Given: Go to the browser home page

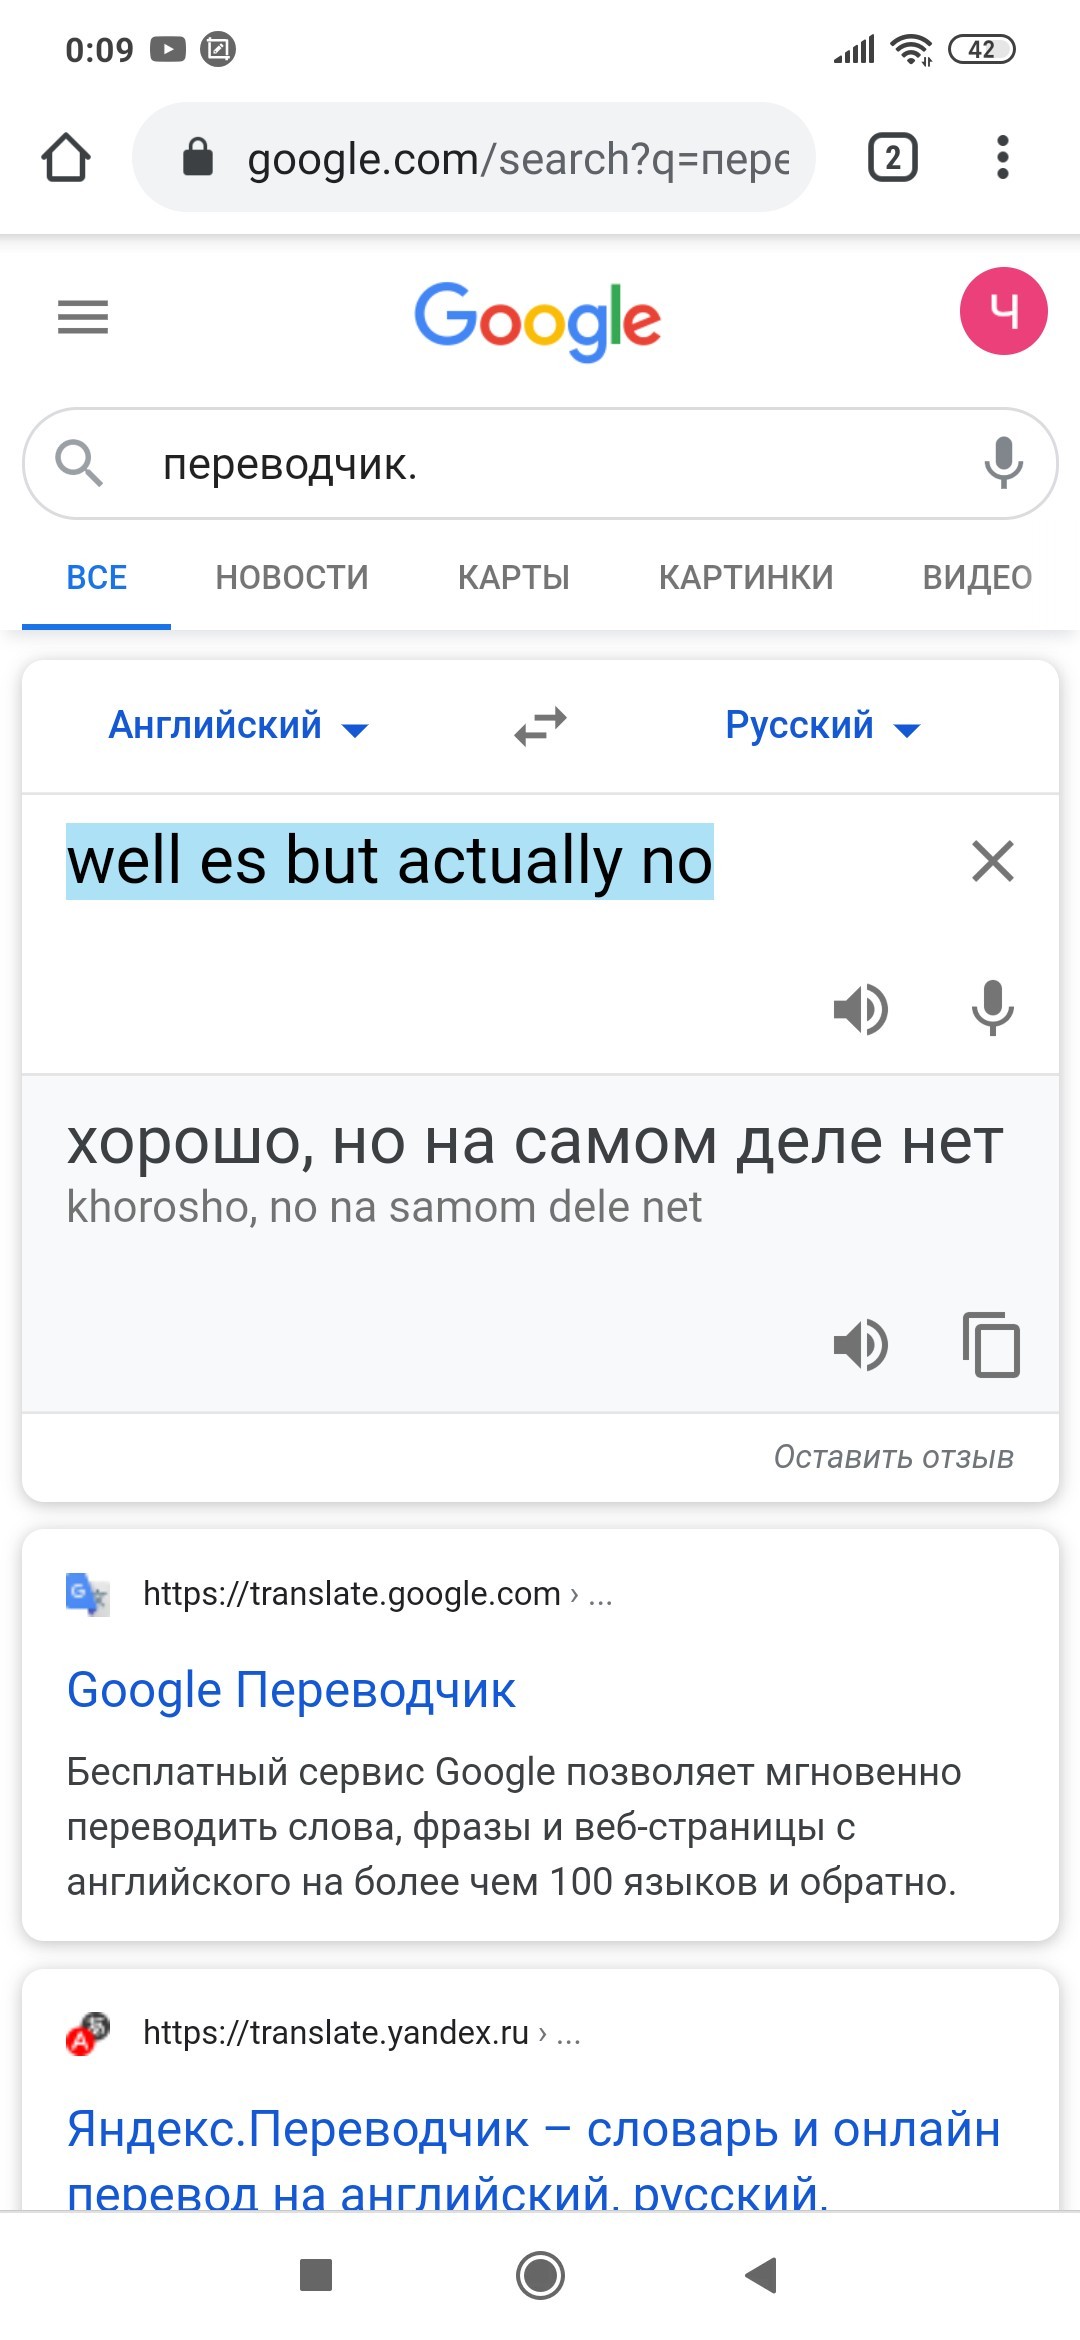Looking at the screenshot, I should [x=66, y=158].
